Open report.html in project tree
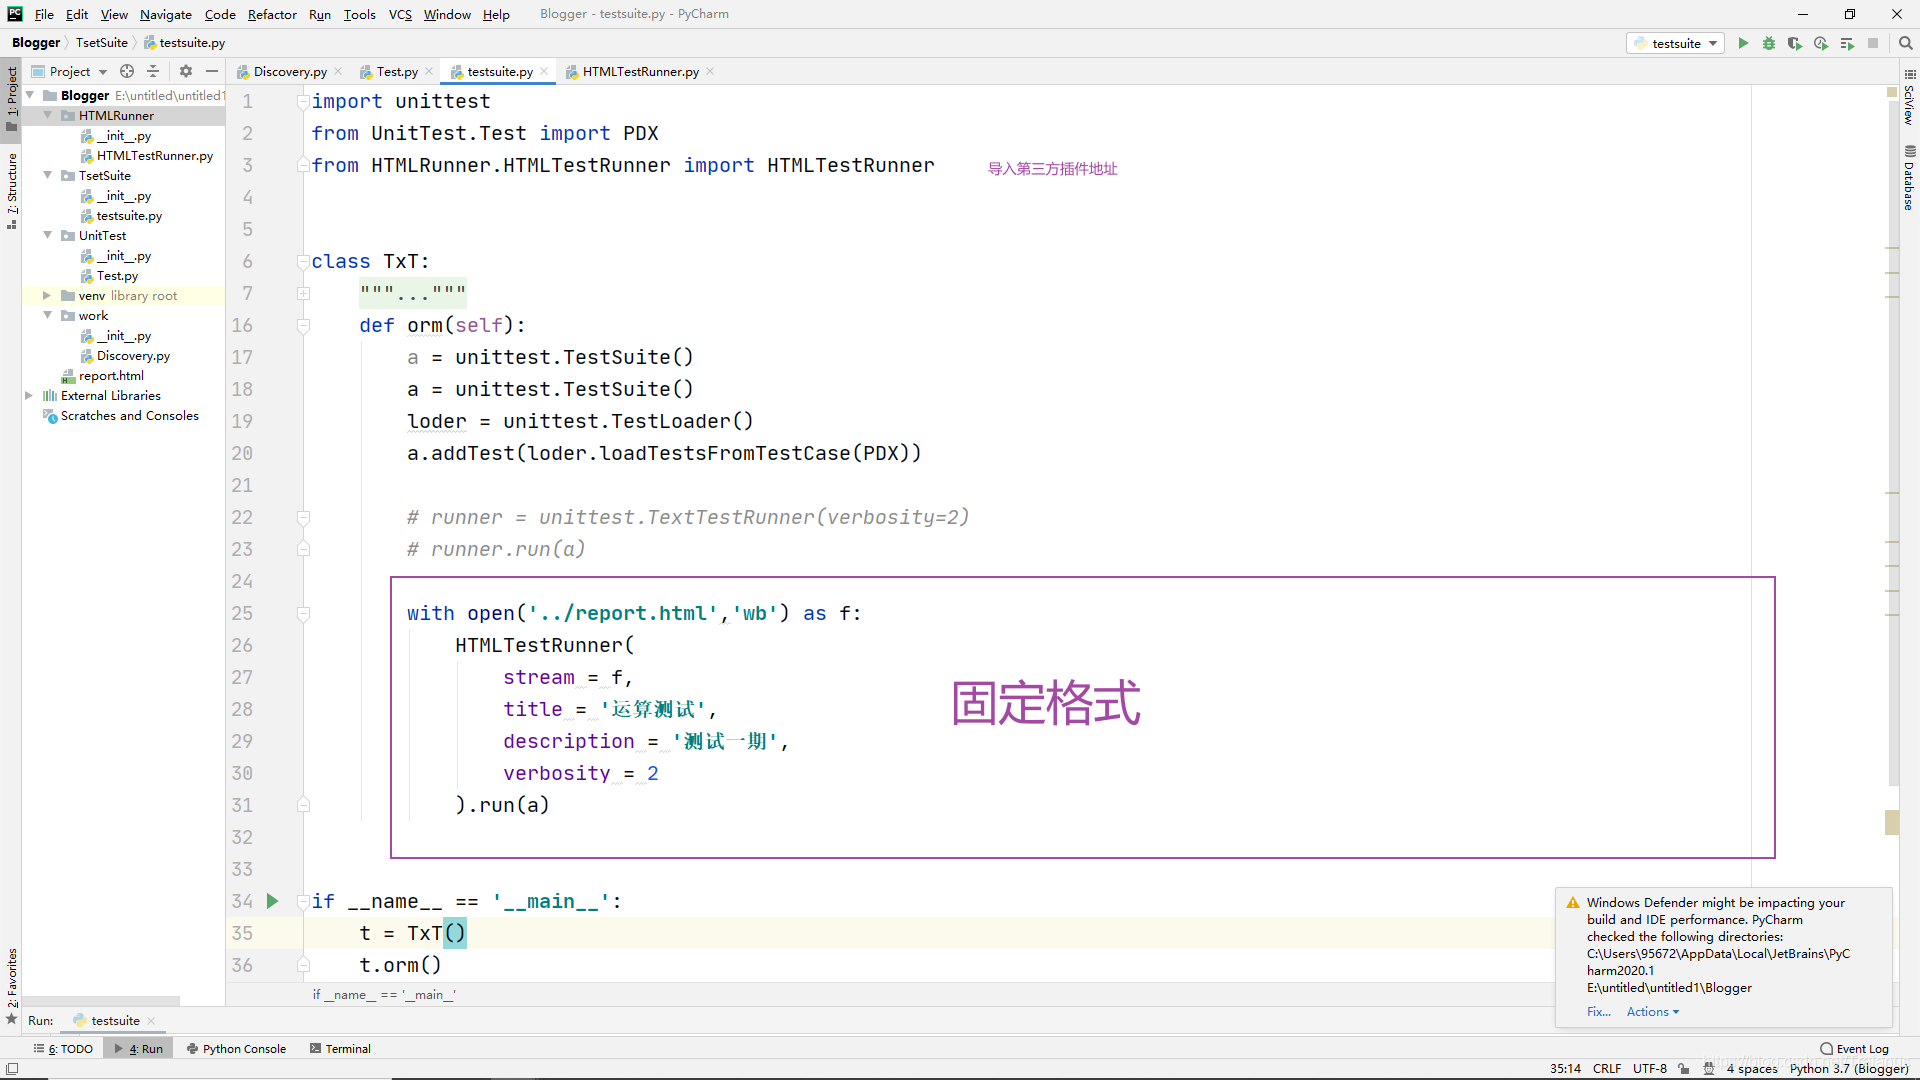The width and height of the screenshot is (1920, 1080). [111, 376]
